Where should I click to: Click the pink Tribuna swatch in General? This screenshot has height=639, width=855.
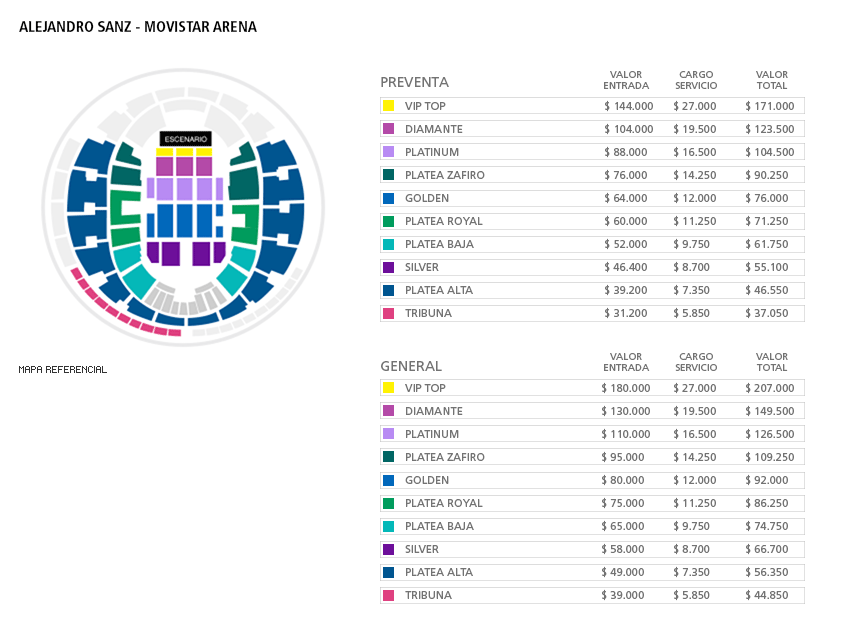tap(388, 595)
